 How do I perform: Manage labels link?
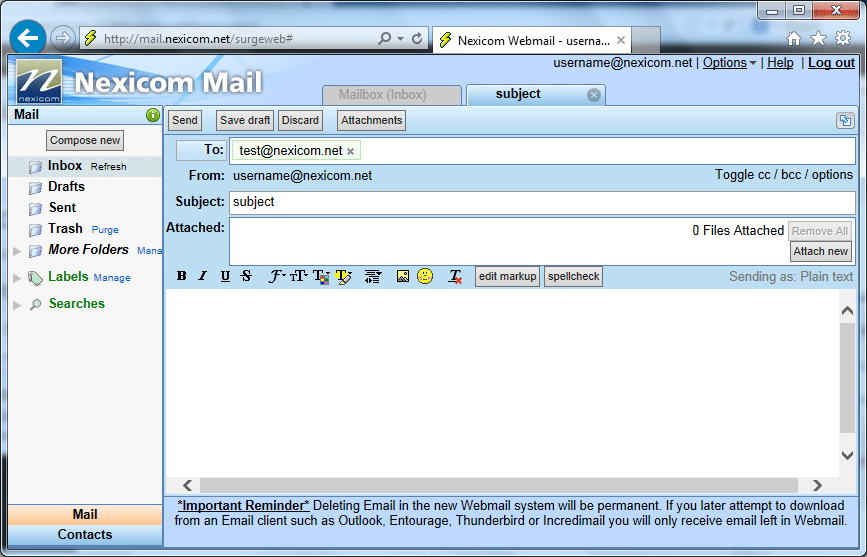click(x=112, y=278)
